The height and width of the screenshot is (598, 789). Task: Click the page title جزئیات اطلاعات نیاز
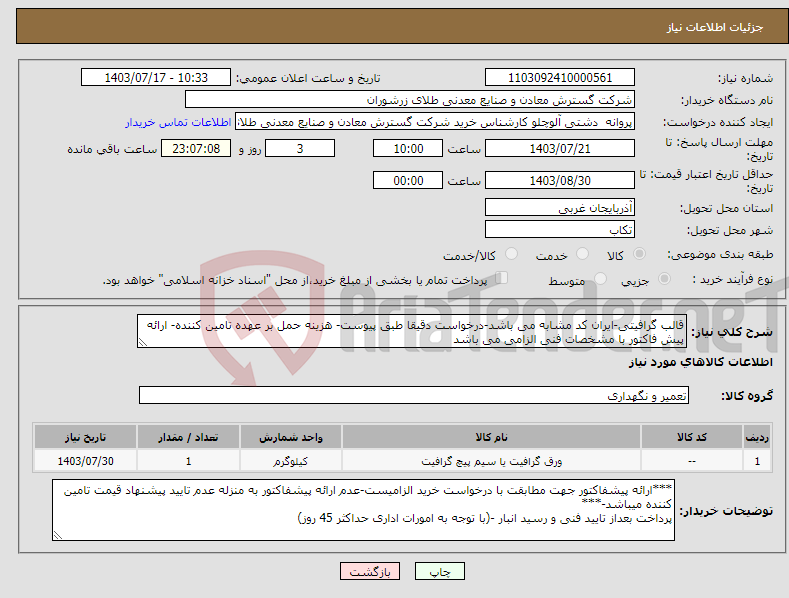point(715,27)
